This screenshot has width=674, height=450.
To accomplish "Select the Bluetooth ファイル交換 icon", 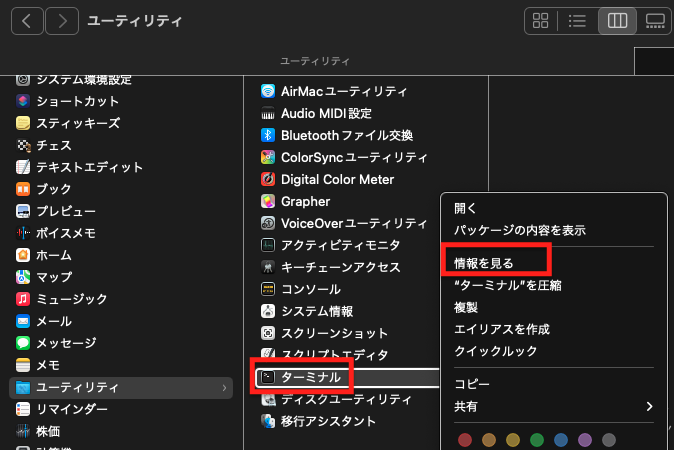I will (268, 135).
